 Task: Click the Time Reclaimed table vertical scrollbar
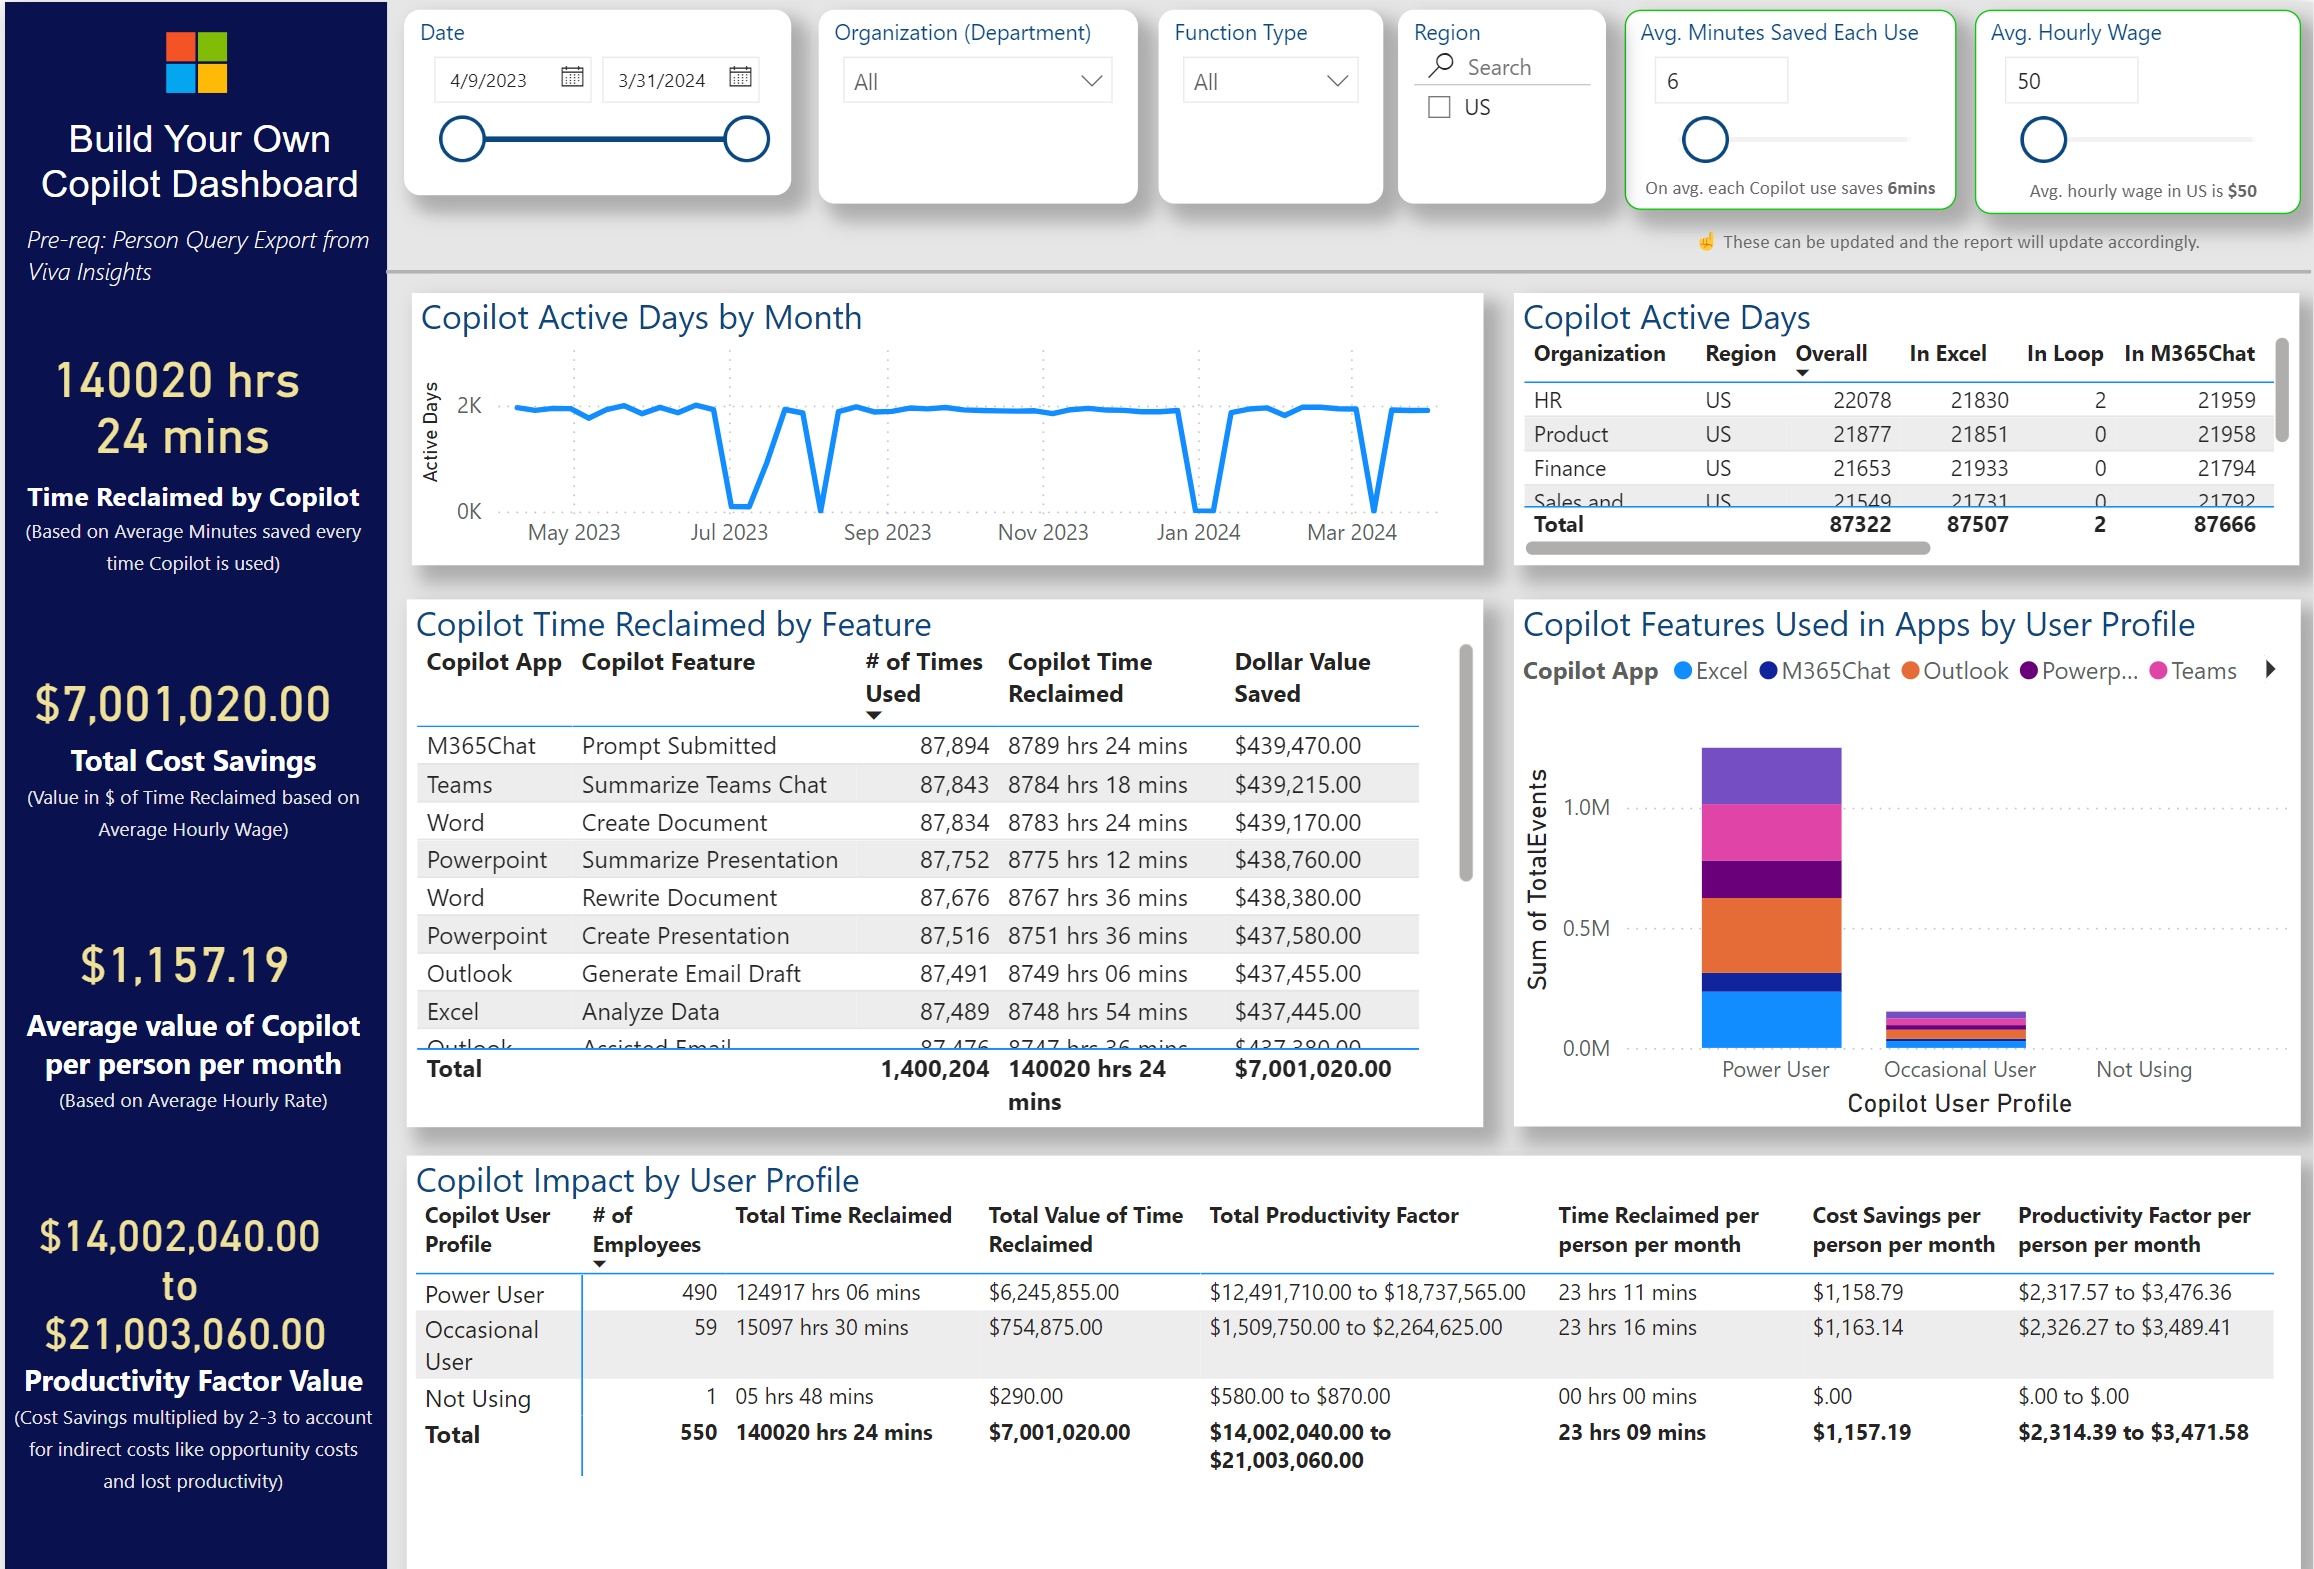pos(1466,763)
